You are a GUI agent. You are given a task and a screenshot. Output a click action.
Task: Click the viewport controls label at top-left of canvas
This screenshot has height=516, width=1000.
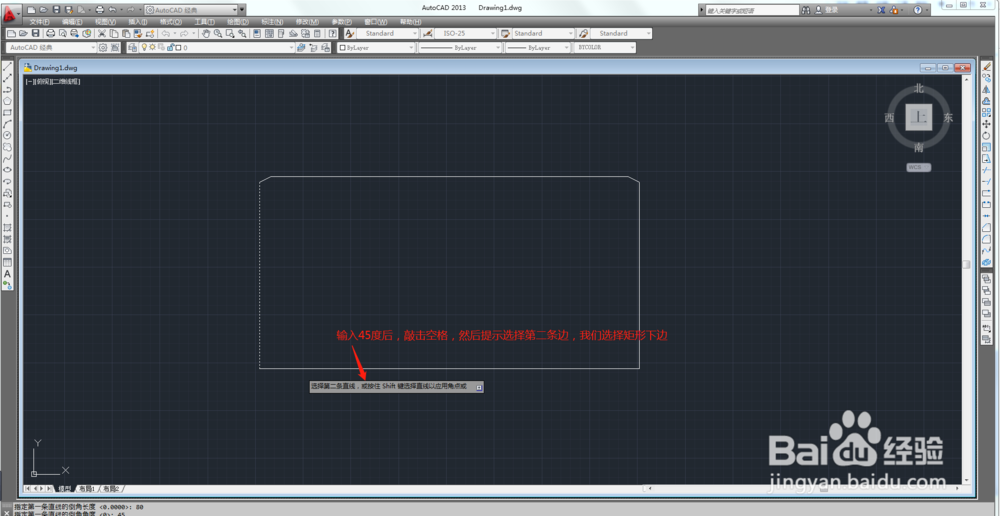pyautogui.click(x=52, y=82)
